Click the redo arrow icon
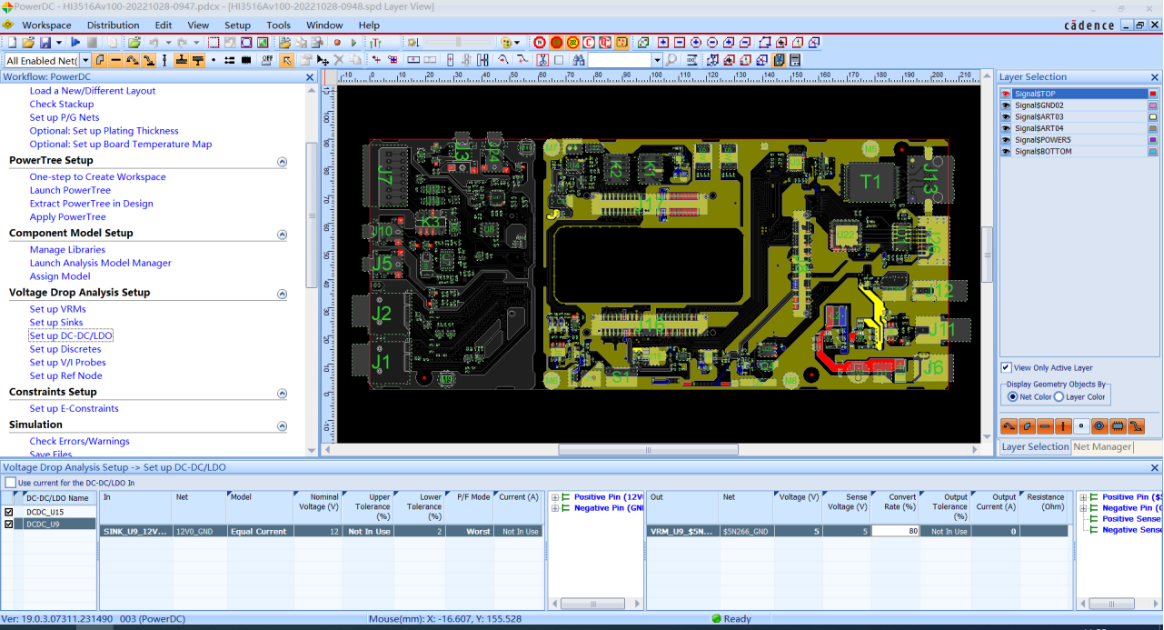The image size is (1164, 630). coord(182,42)
